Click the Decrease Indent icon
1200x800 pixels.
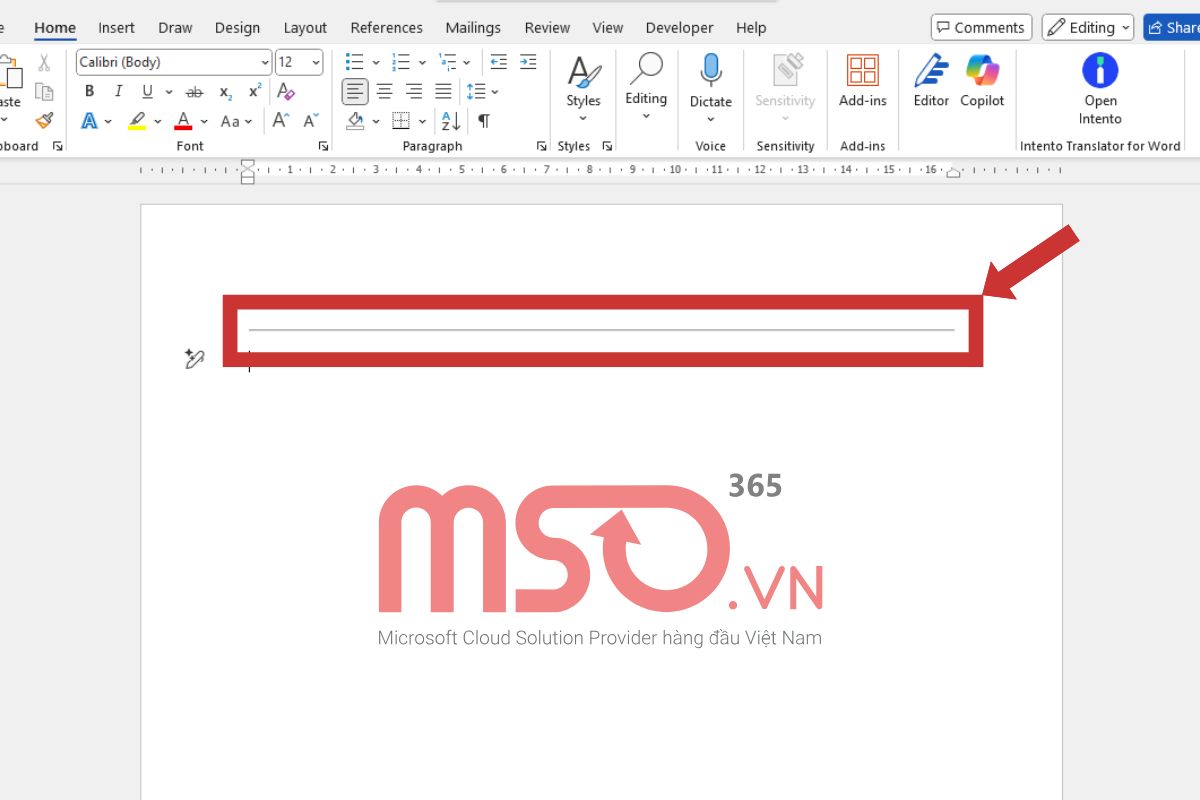(x=498, y=63)
